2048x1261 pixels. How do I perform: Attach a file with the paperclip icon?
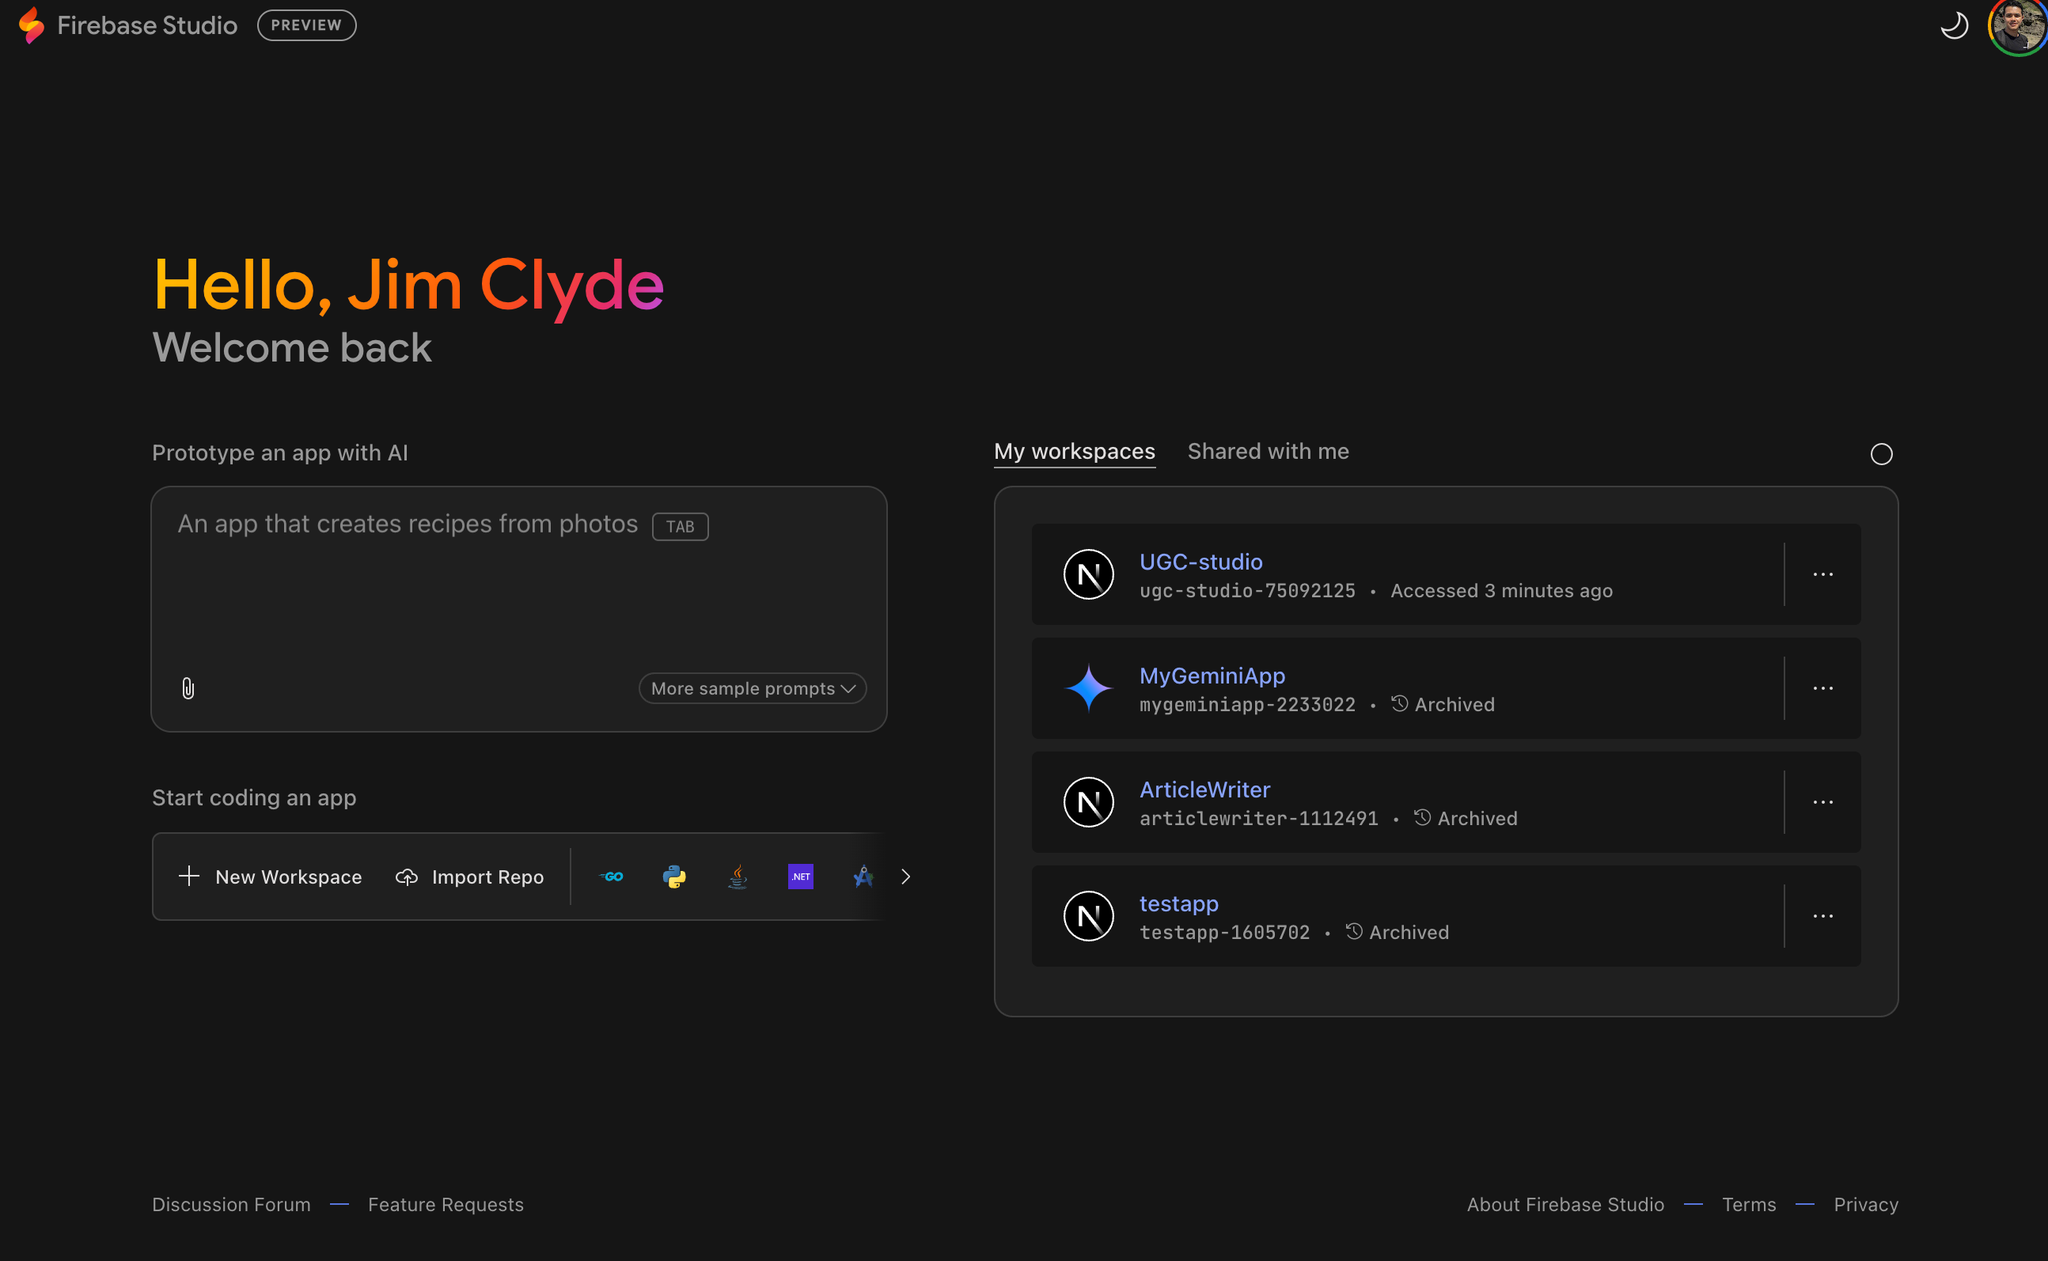click(188, 688)
